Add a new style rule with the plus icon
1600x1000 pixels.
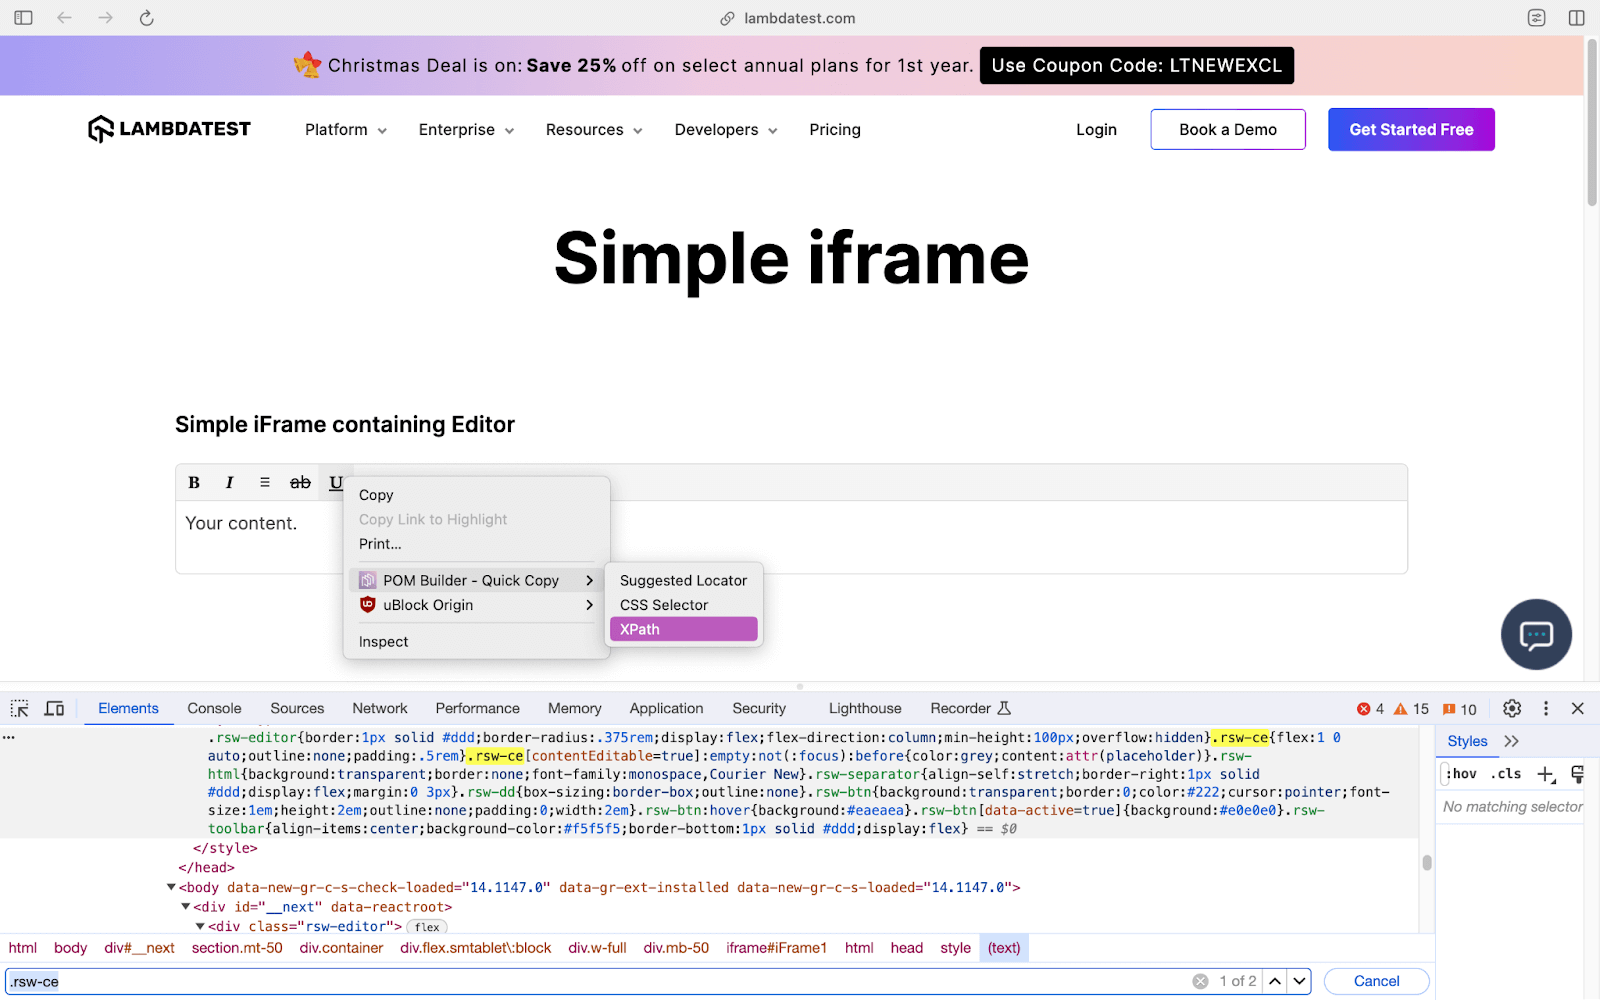(x=1546, y=773)
